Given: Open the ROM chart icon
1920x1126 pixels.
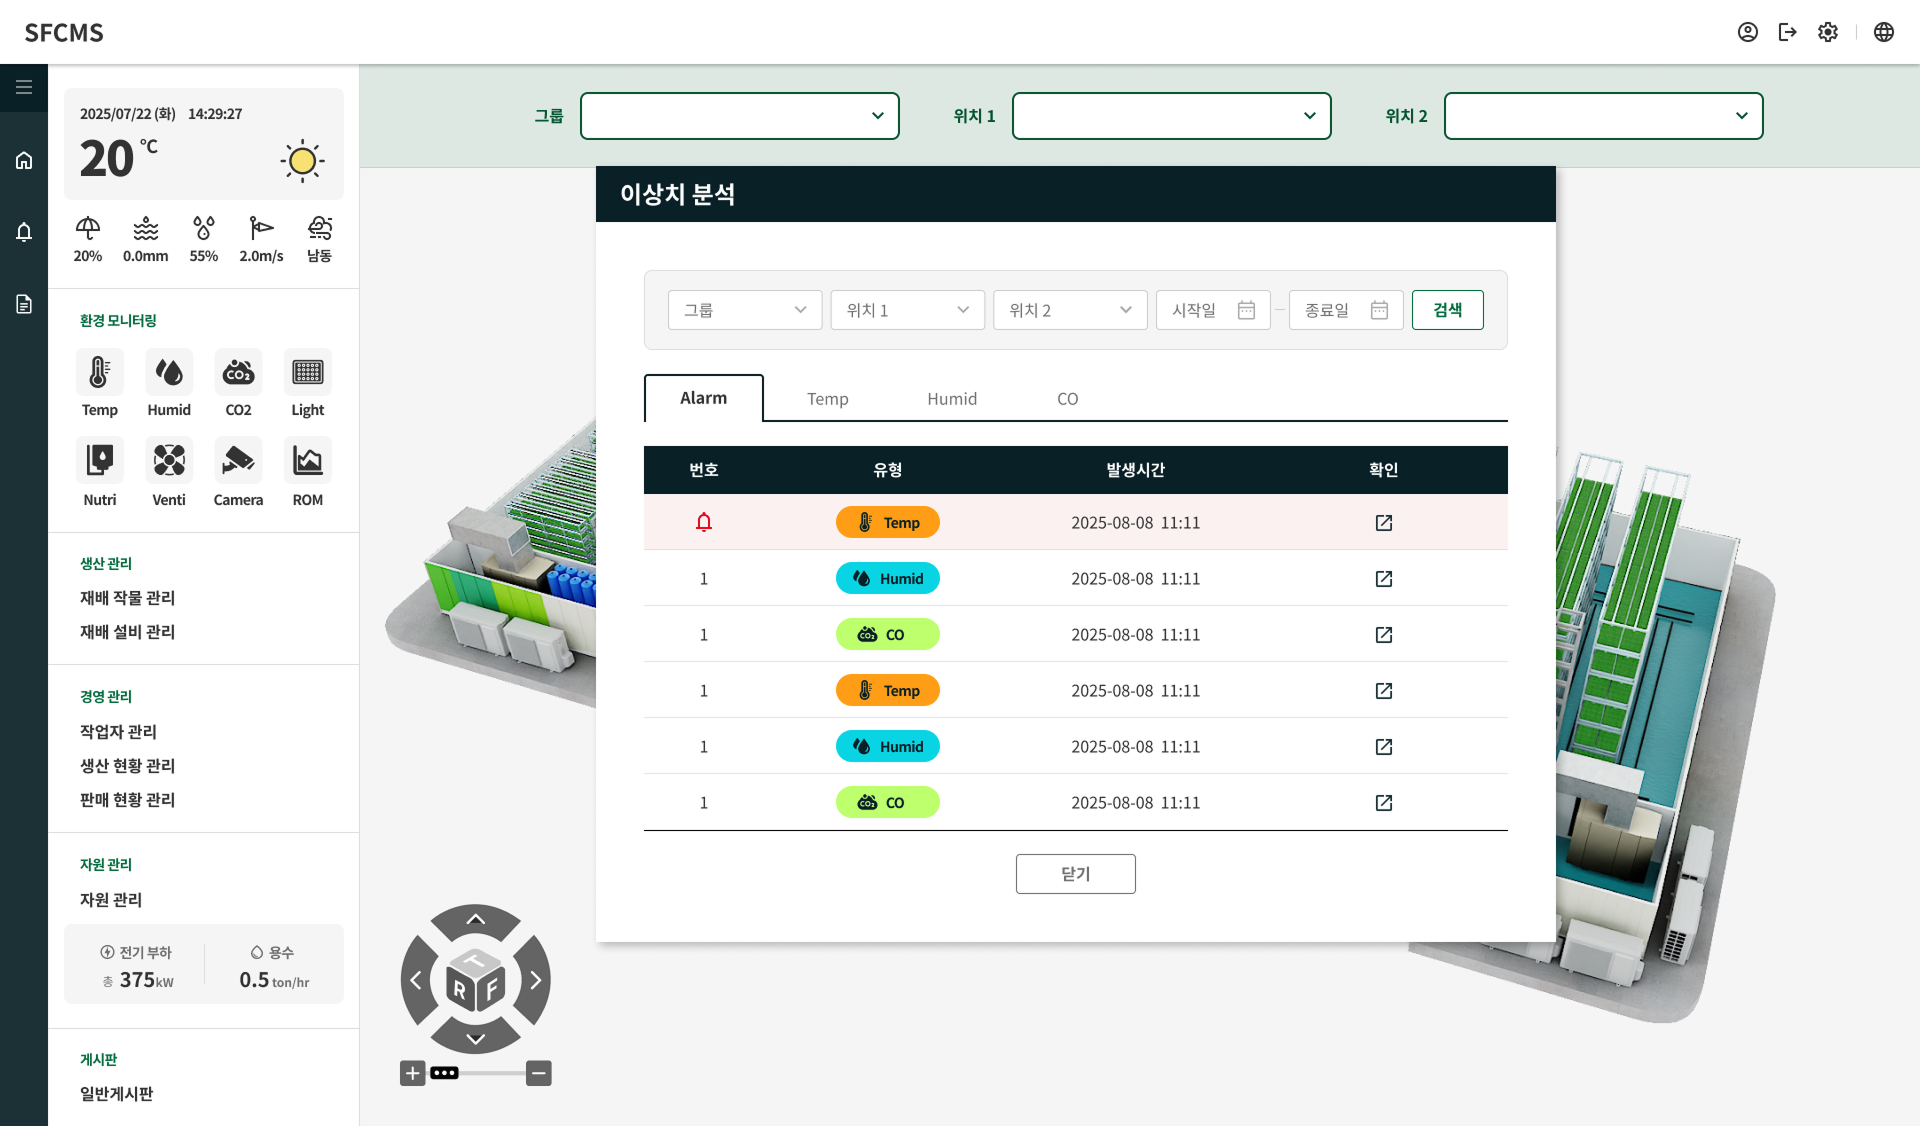Looking at the screenshot, I should point(307,461).
